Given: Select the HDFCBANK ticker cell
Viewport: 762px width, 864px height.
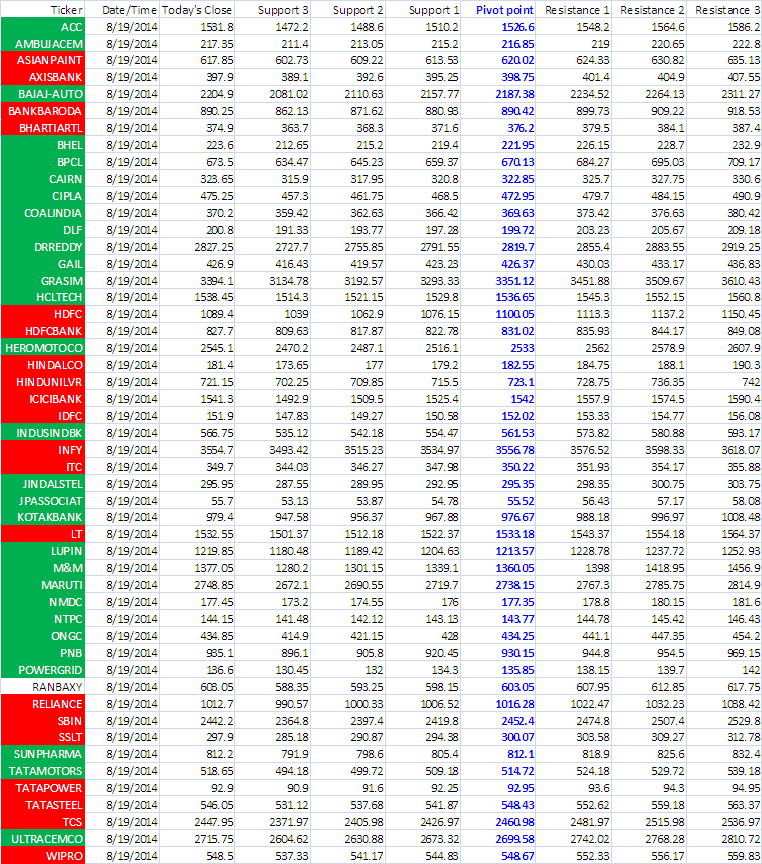Looking at the screenshot, I should (x=43, y=332).
